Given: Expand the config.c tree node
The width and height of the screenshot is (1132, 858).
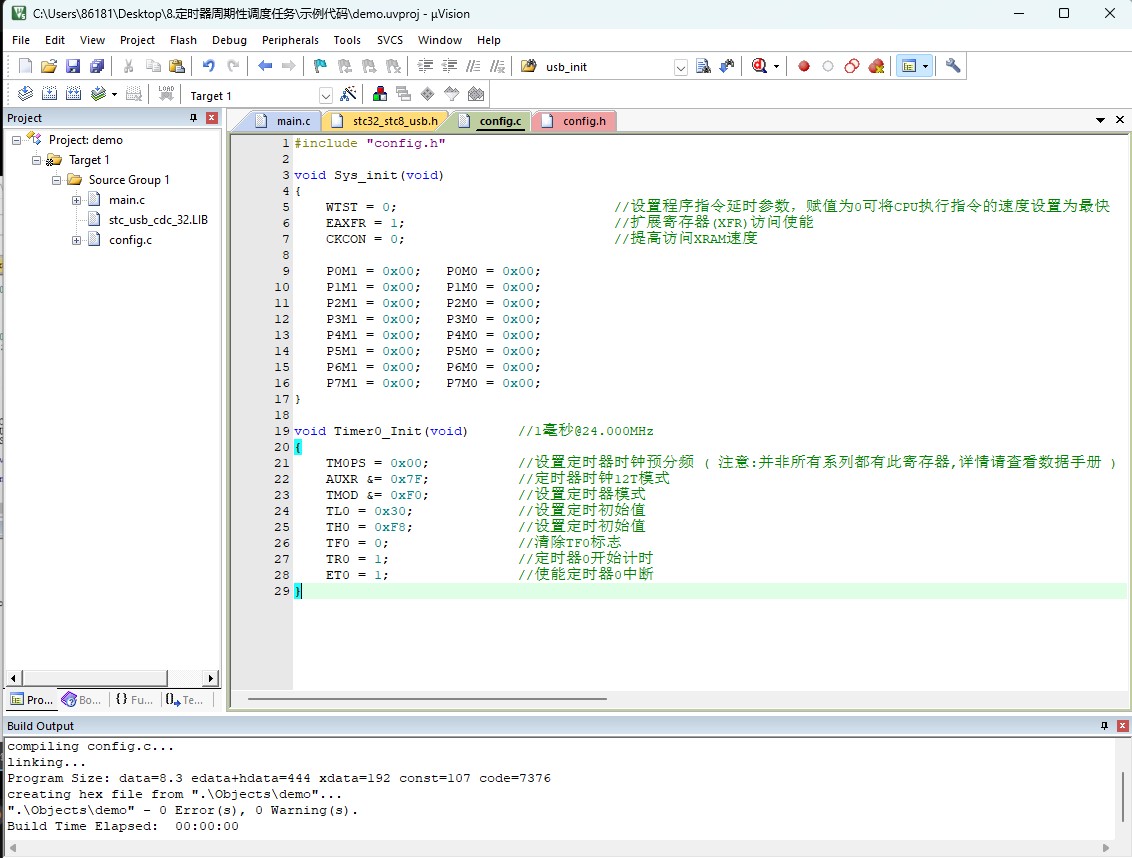Looking at the screenshot, I should point(76,240).
